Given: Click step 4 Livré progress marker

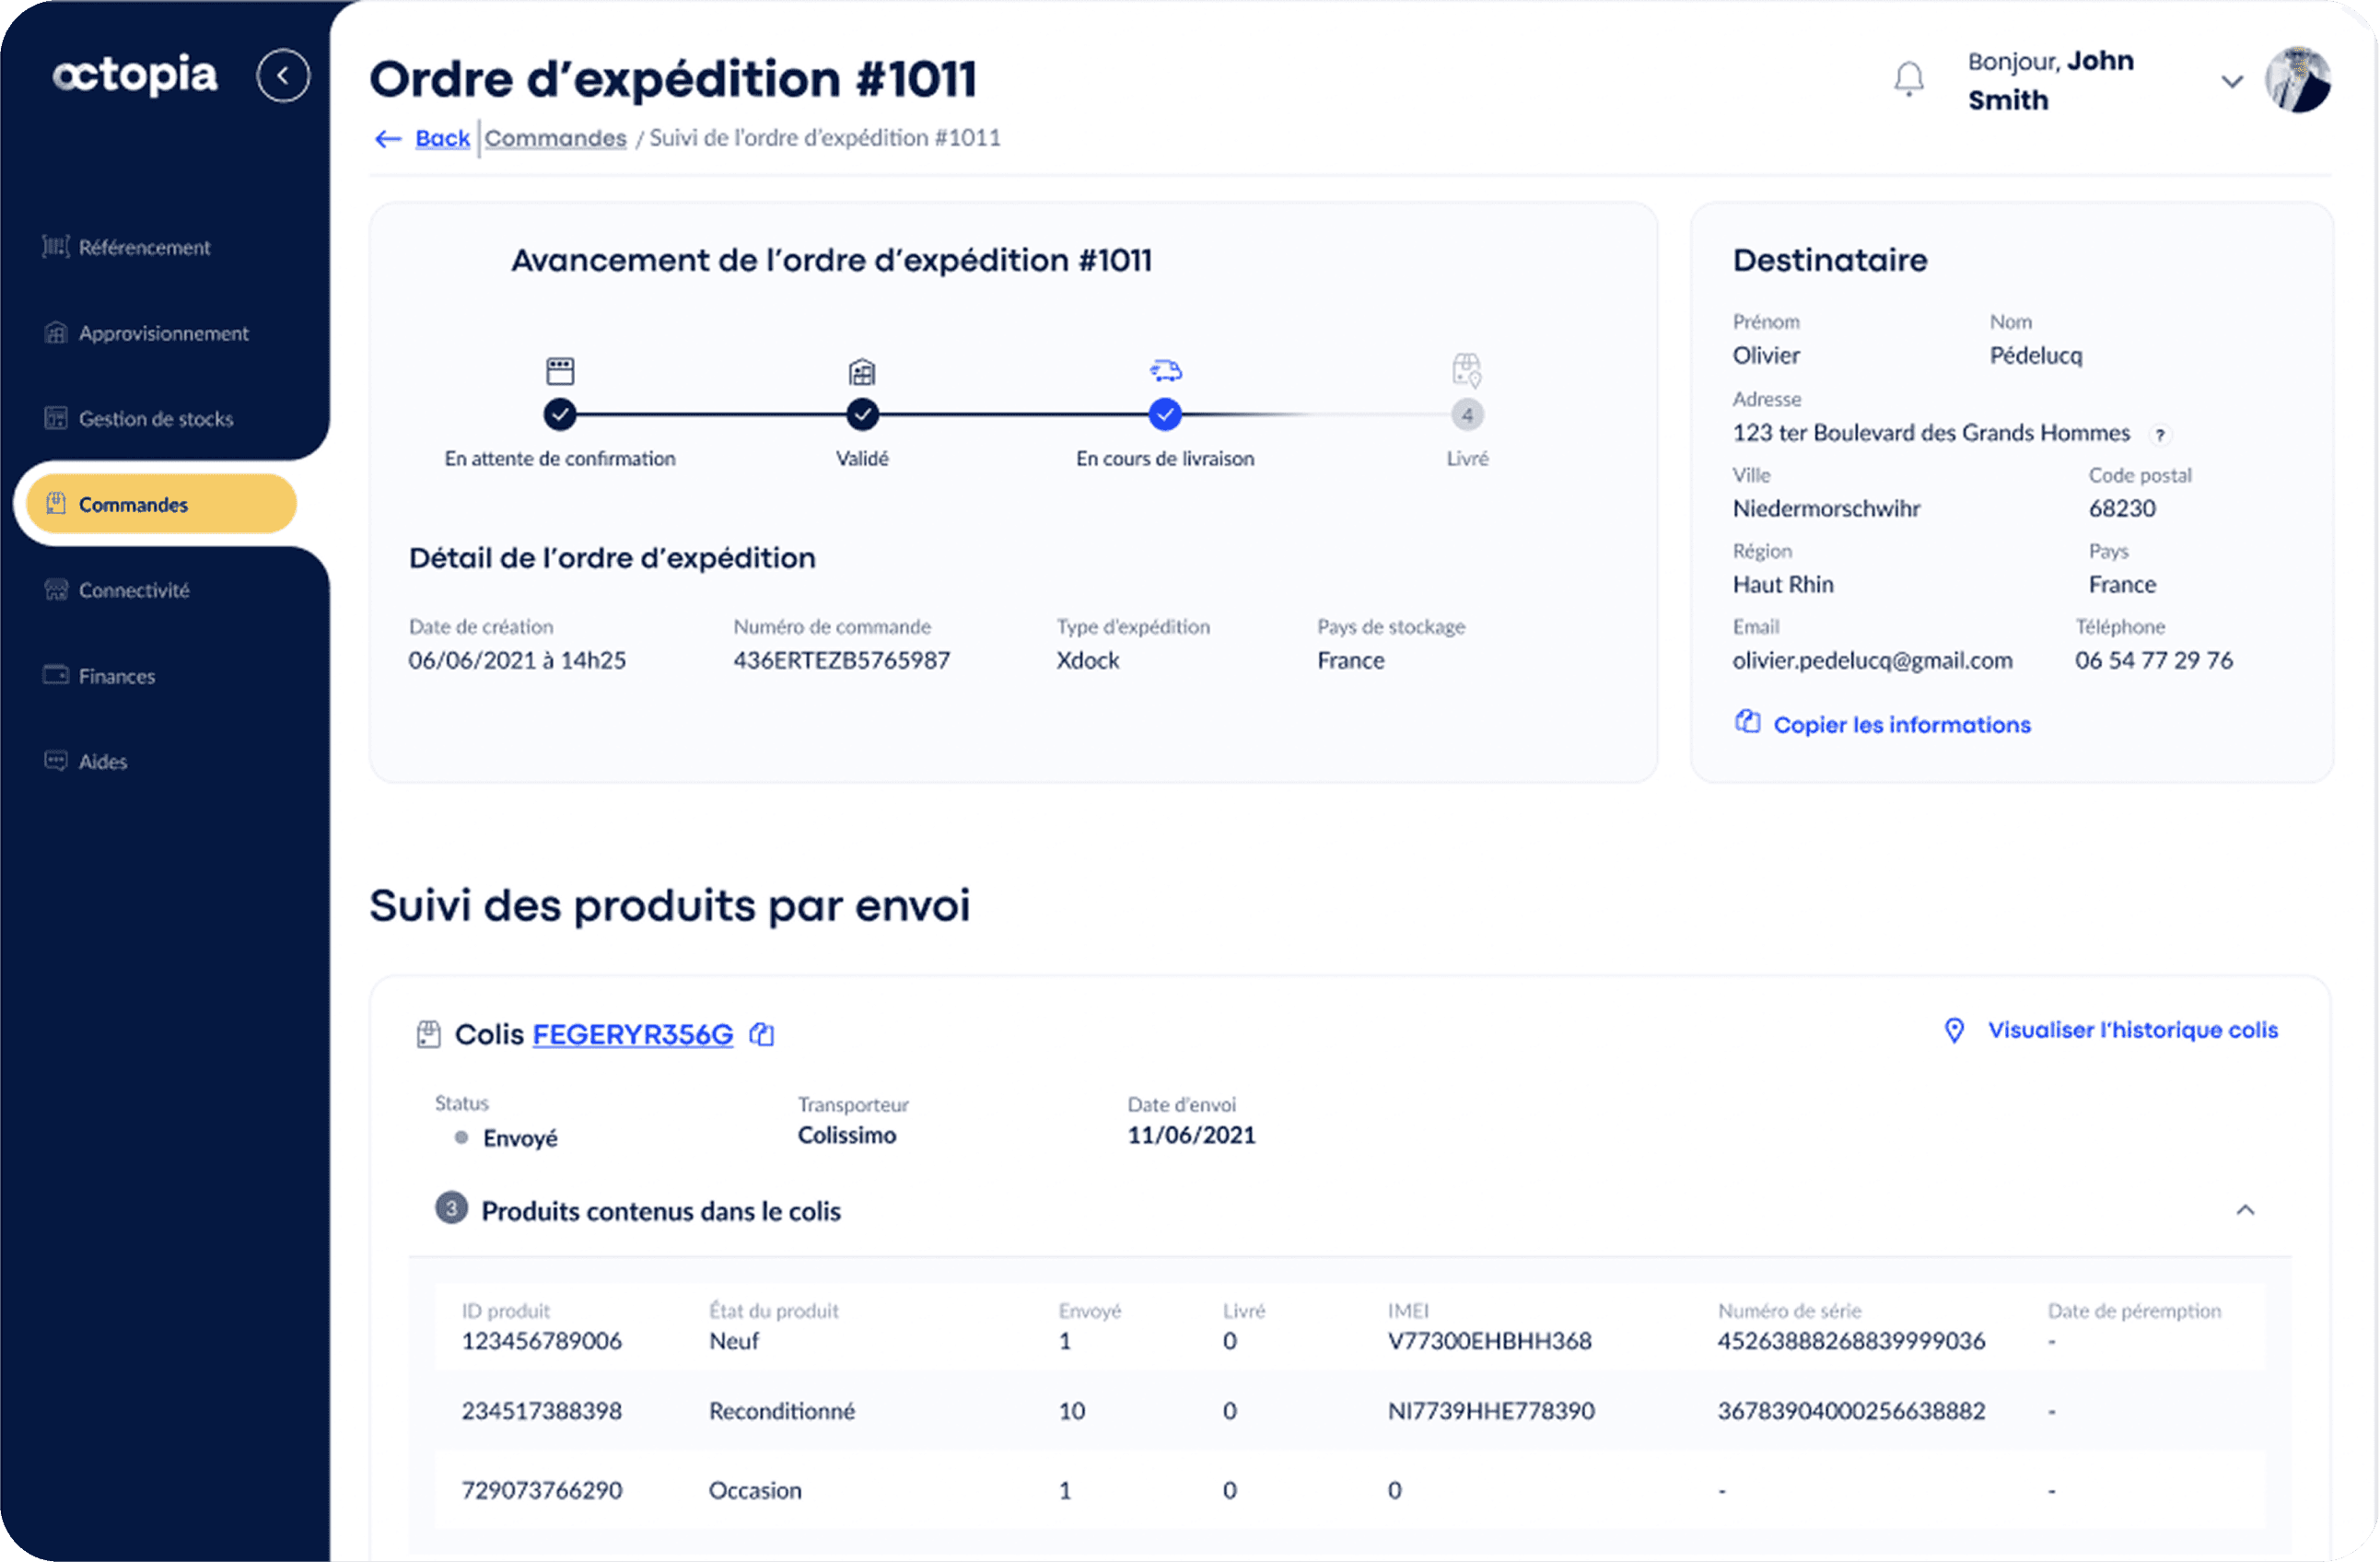Looking at the screenshot, I should [1466, 414].
